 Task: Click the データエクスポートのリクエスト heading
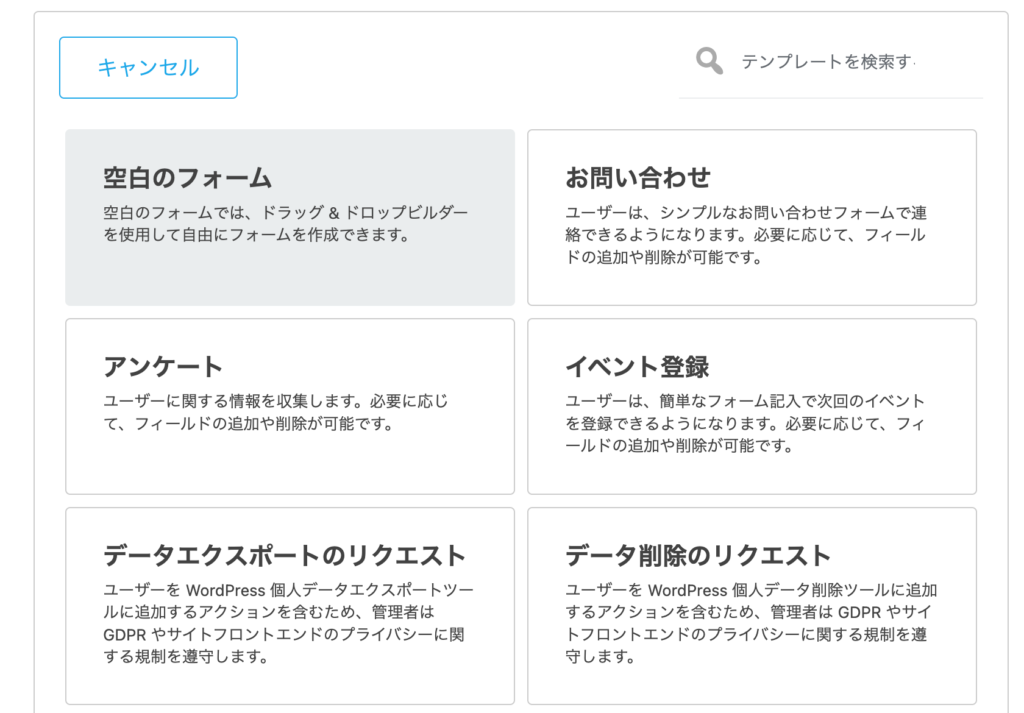point(285,556)
